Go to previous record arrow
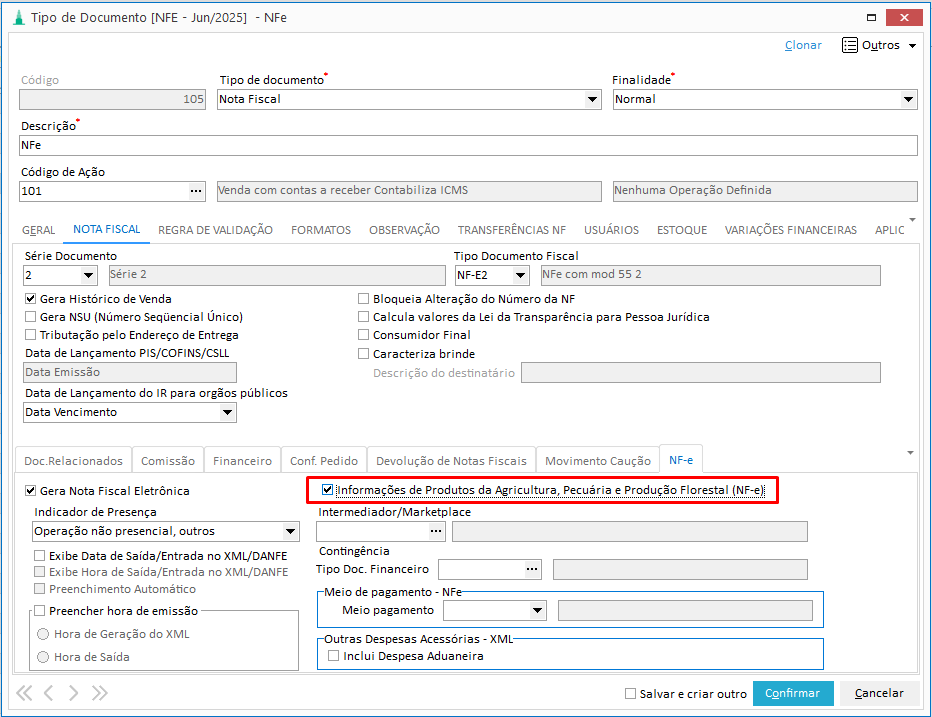Screen dimensions: 932x717 point(49,693)
